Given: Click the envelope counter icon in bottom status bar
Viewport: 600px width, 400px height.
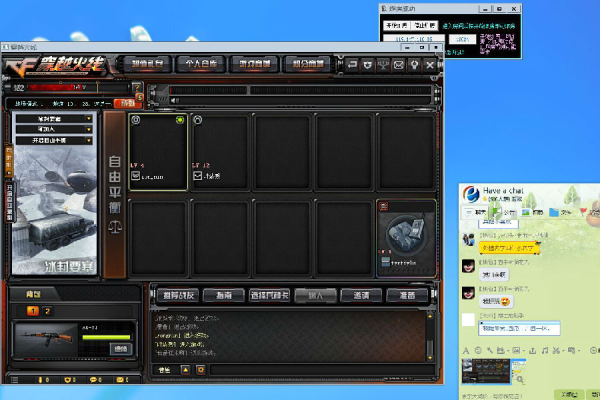Looking at the screenshot, I should tap(120, 380).
